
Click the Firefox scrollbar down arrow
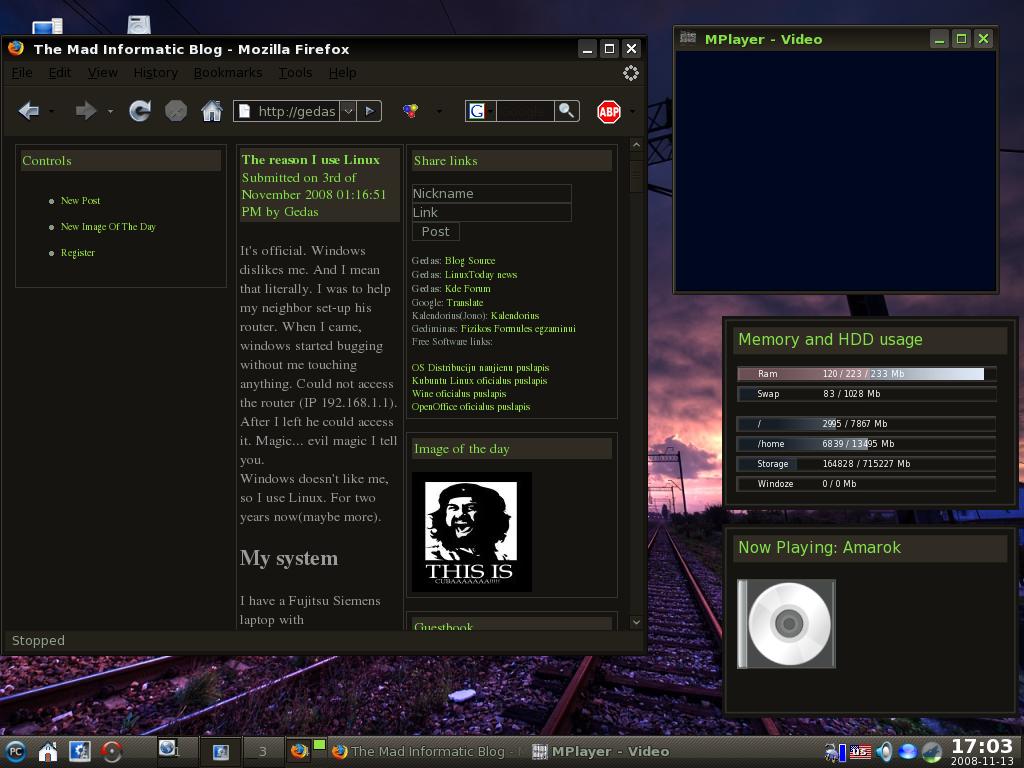click(636, 622)
